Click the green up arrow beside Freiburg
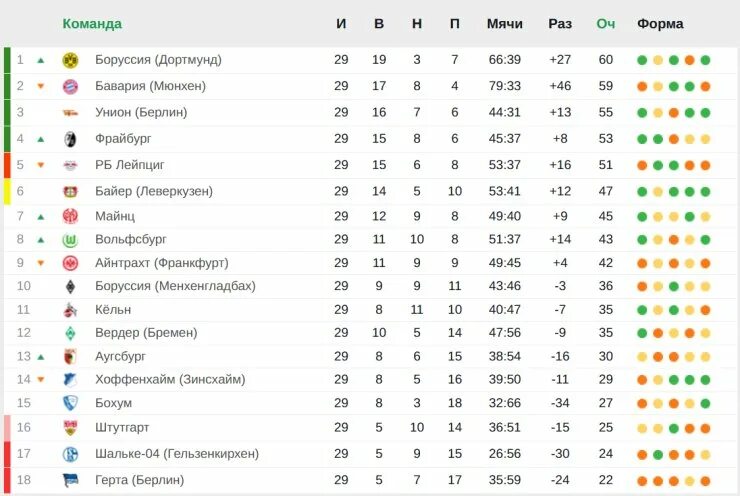740x496 pixels. pos(41,139)
